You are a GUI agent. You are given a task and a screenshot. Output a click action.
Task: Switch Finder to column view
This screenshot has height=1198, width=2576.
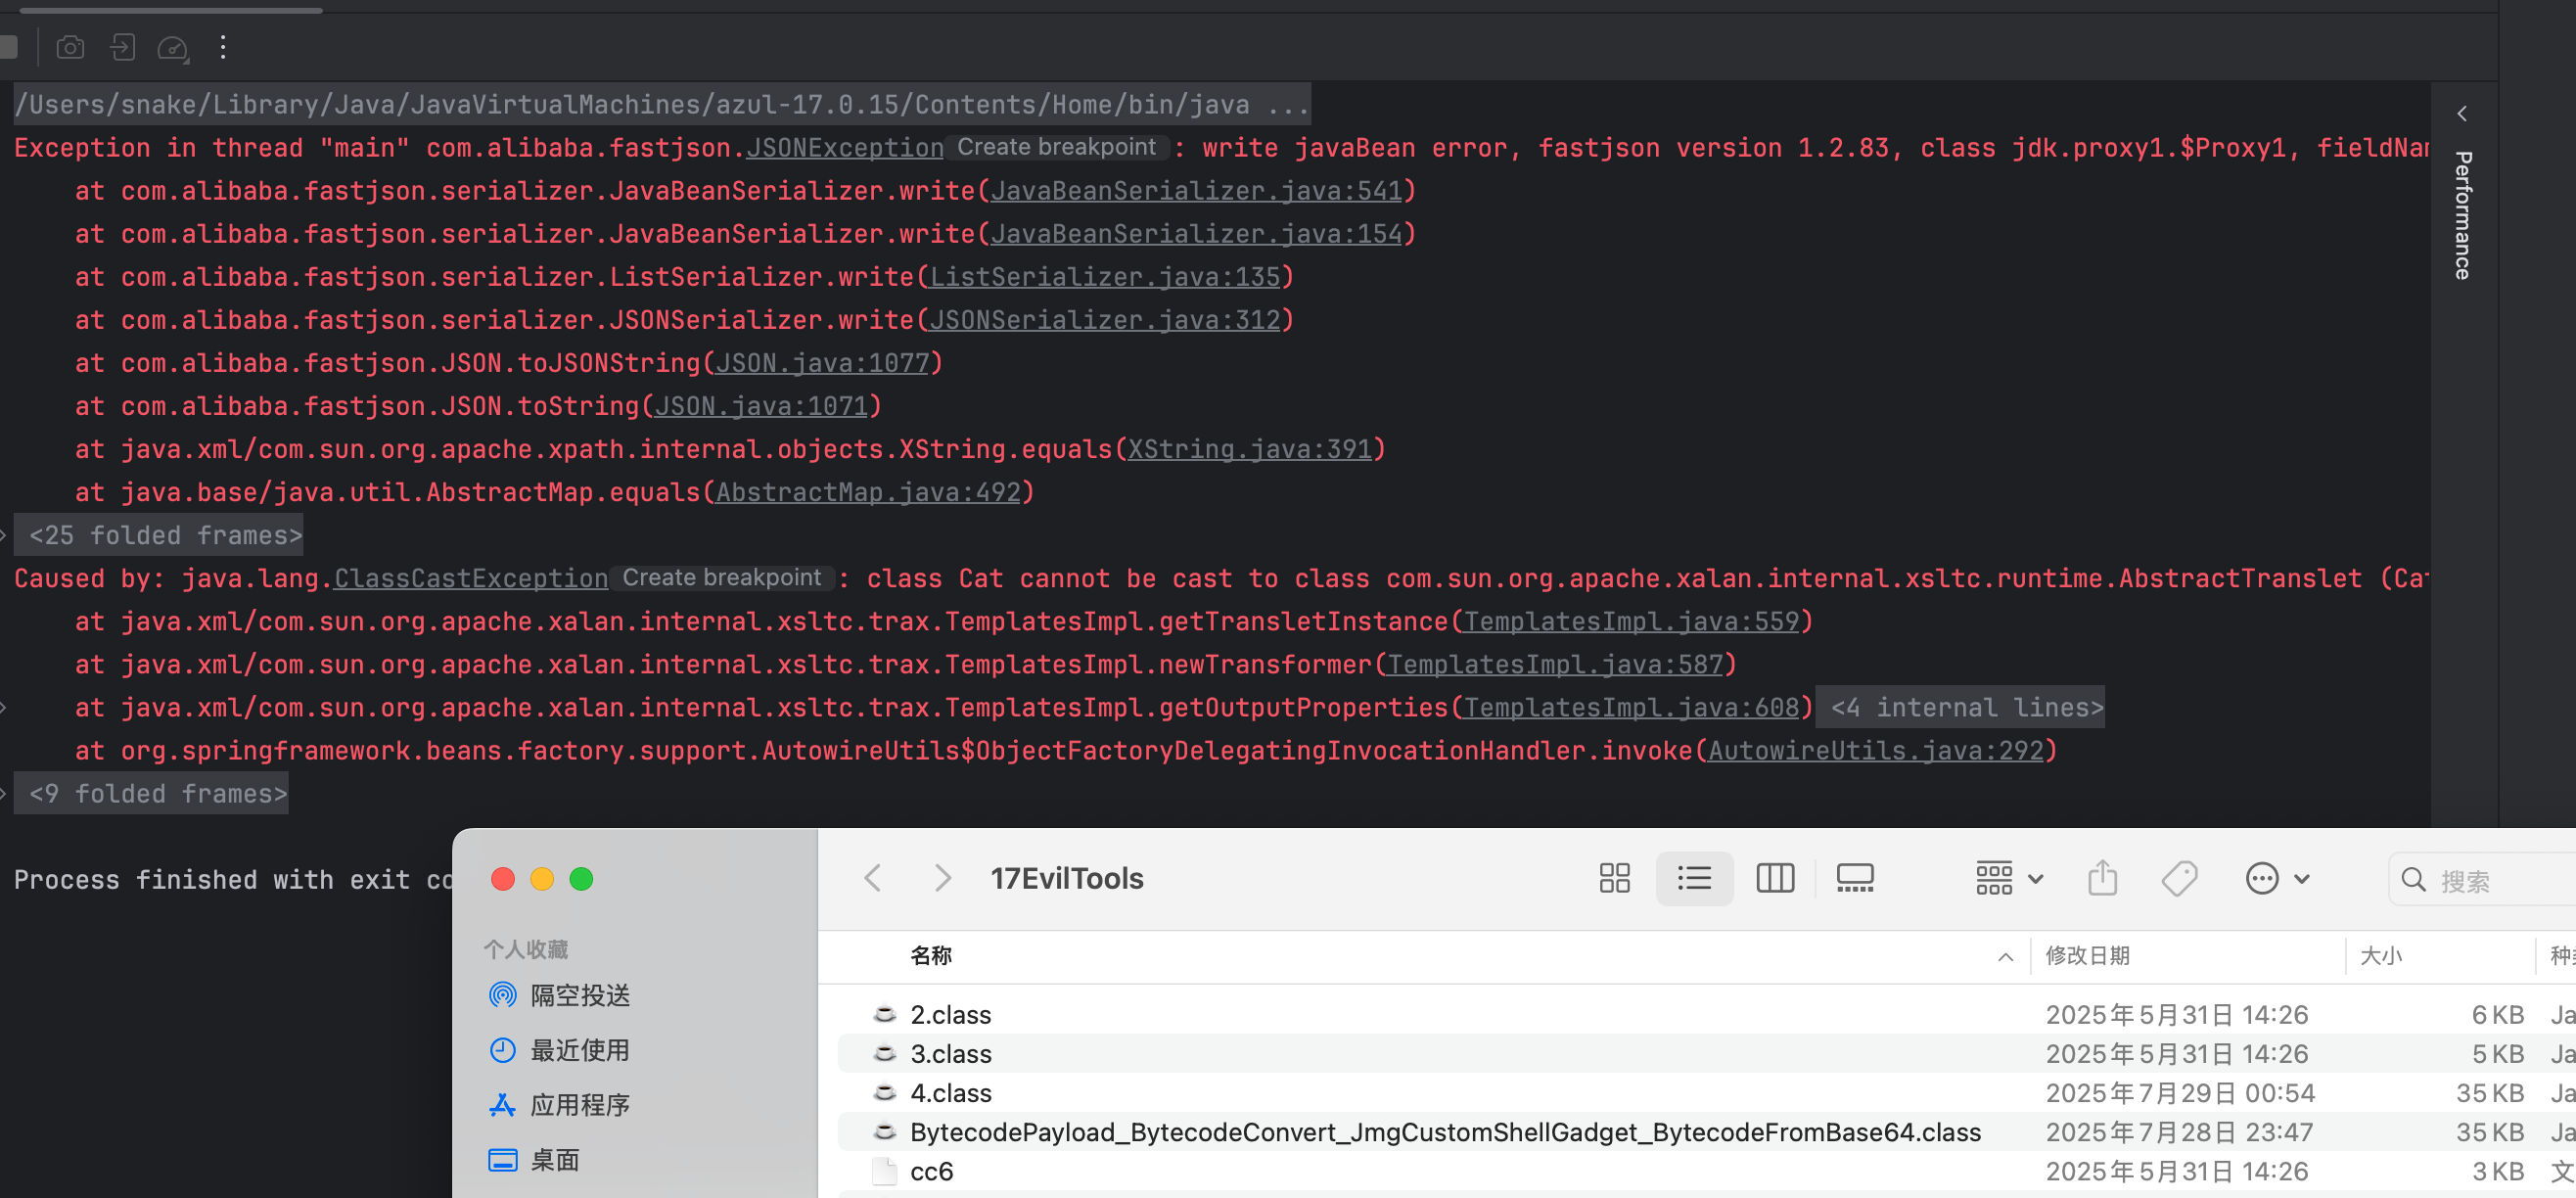click(x=1775, y=878)
